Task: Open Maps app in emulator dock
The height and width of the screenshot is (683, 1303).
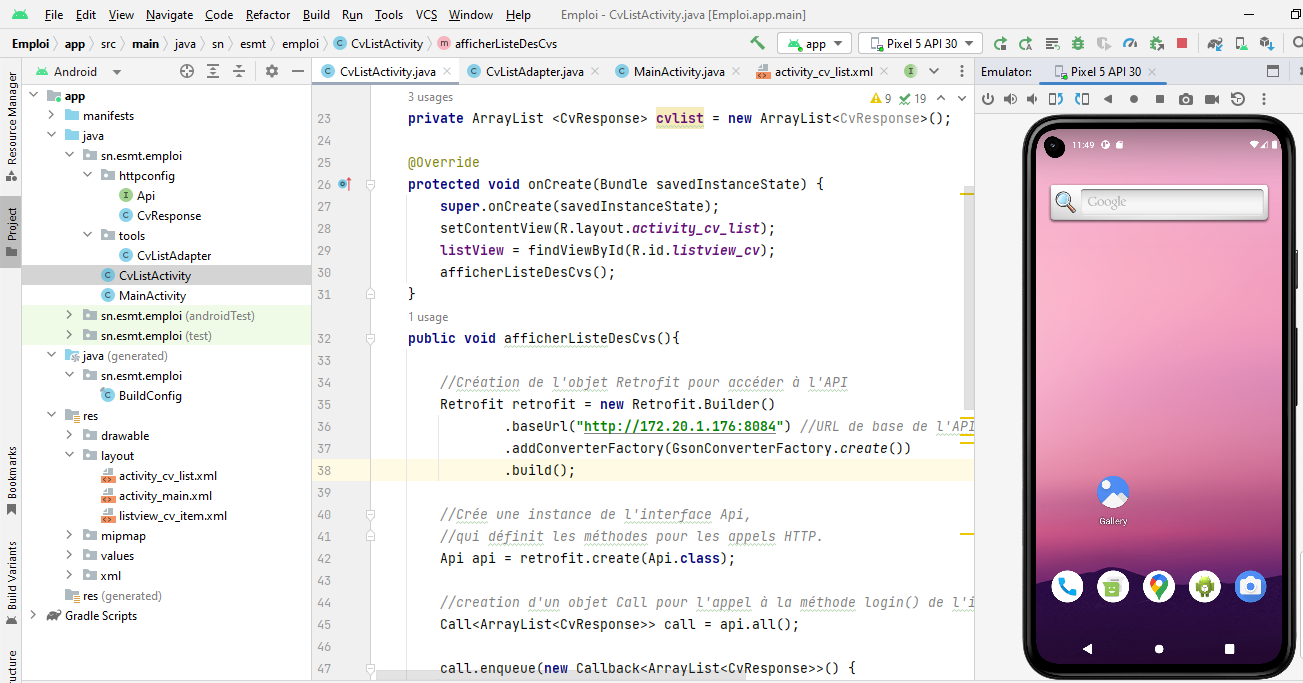Action: click(1159, 586)
